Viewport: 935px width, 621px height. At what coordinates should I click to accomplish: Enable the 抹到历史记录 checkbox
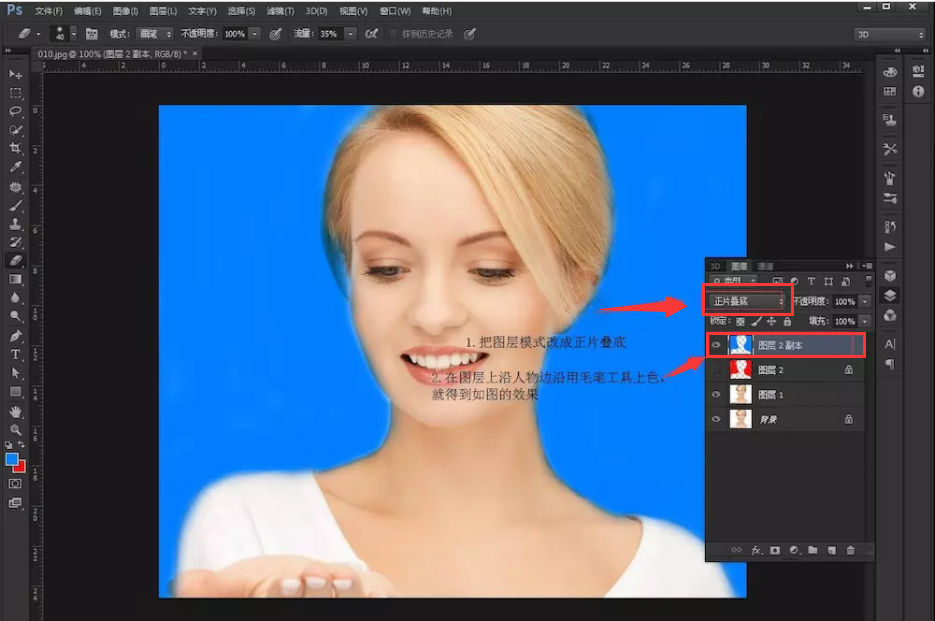(393, 34)
